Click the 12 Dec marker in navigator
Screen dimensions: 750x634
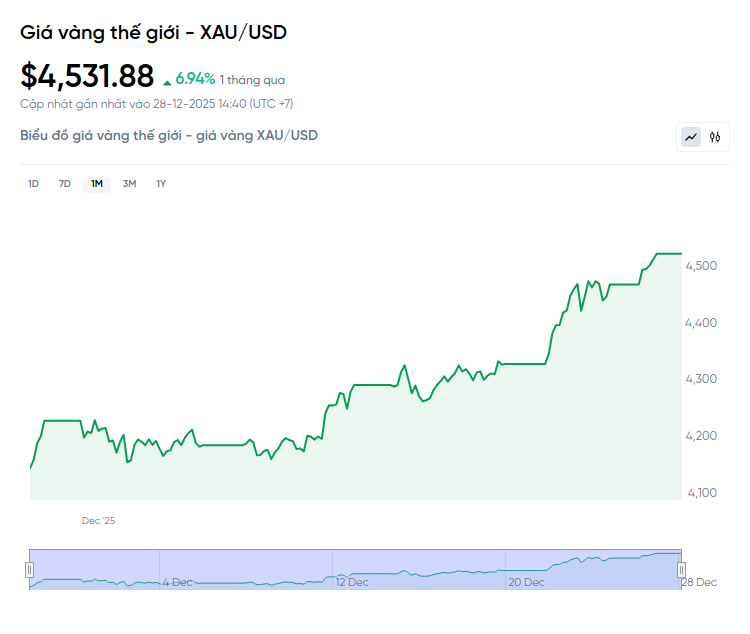352,581
